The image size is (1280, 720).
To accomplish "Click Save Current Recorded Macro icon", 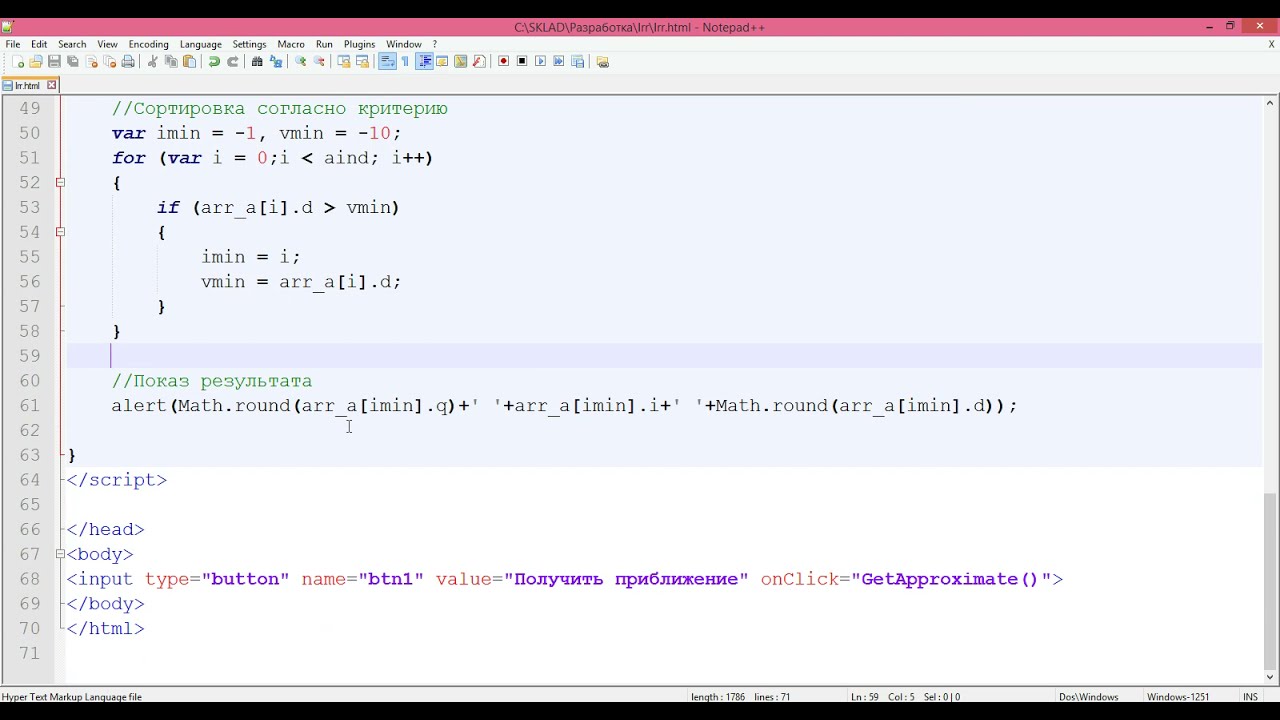I will pos(577,61).
